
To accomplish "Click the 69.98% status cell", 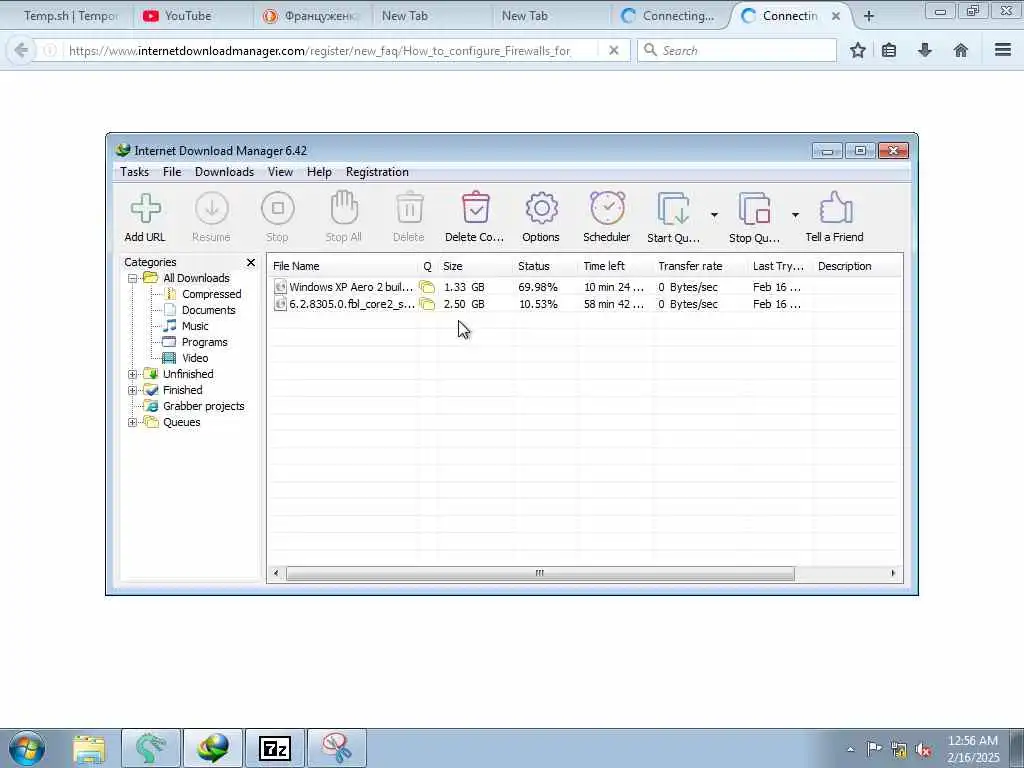I will (538, 287).
